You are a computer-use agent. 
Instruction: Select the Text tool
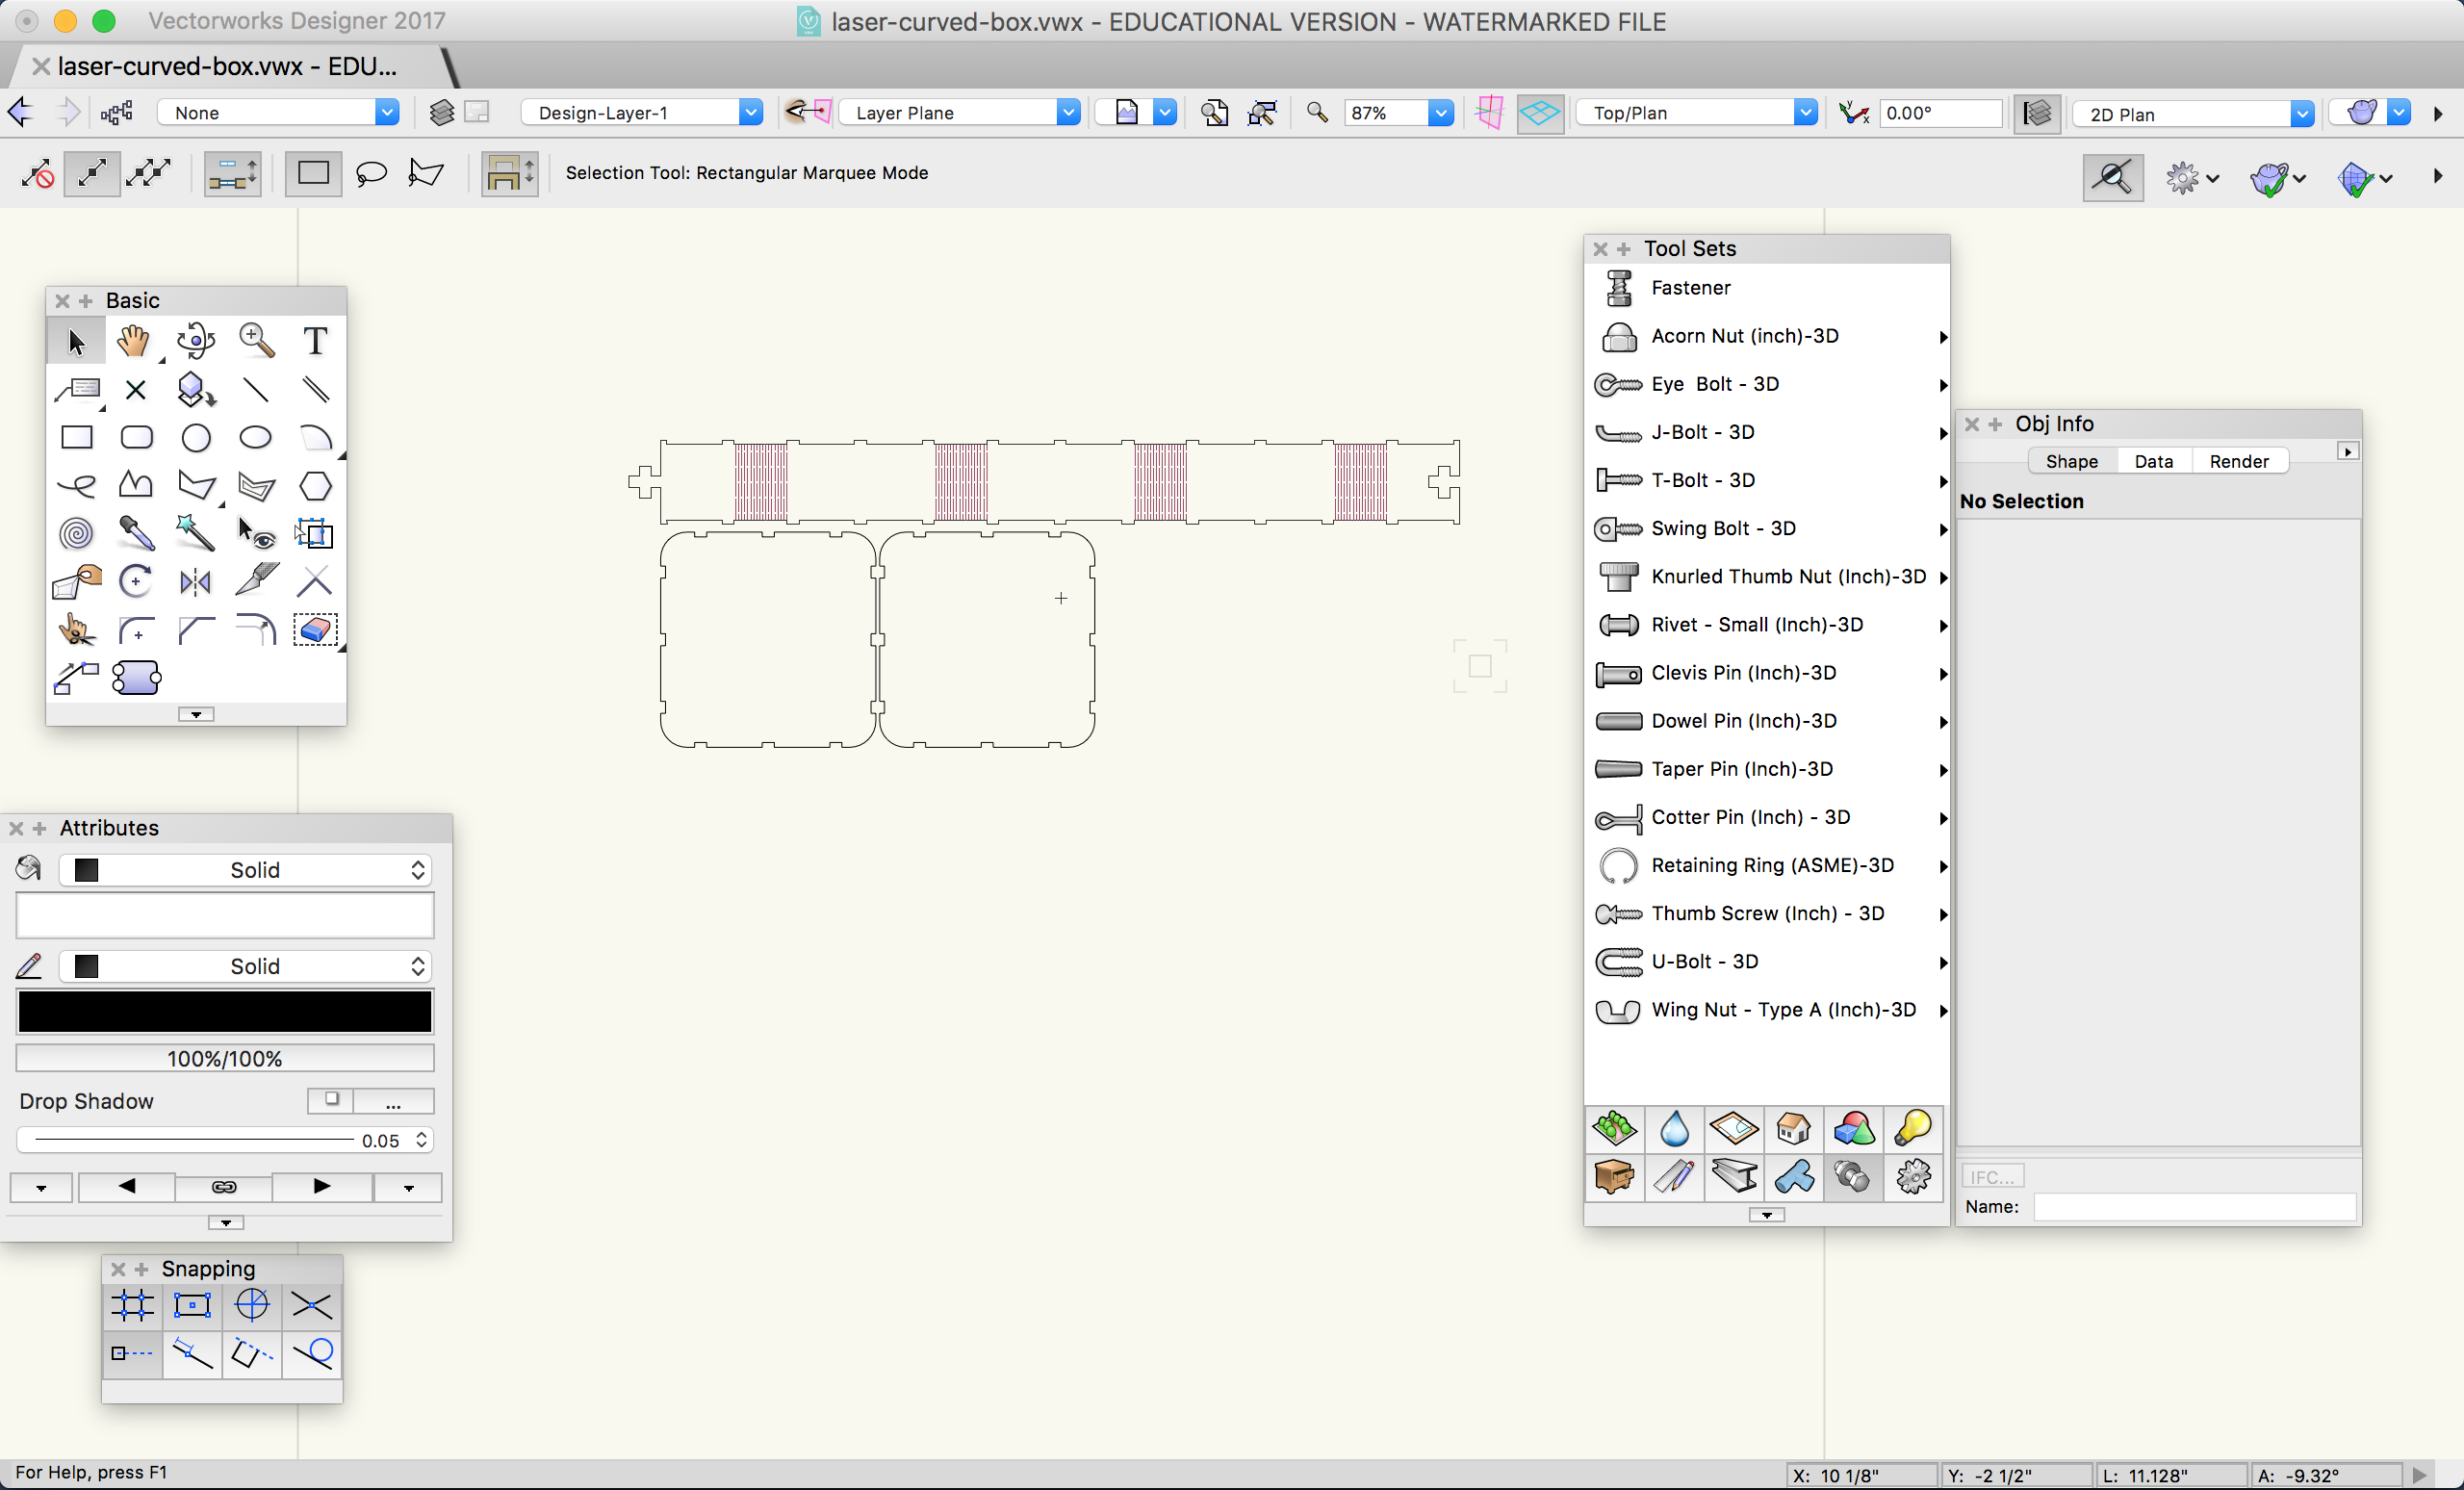[x=313, y=340]
